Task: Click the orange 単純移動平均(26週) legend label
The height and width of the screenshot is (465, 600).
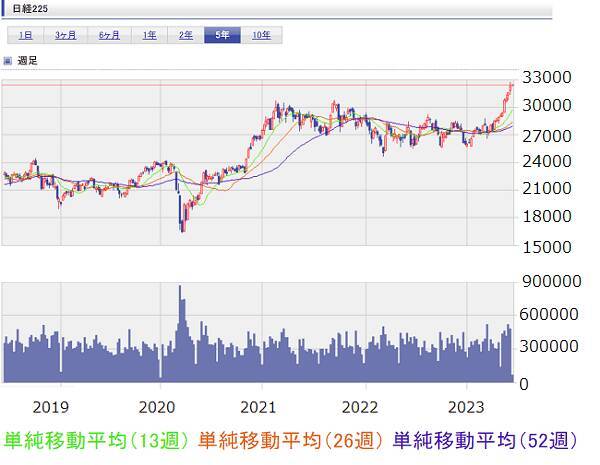Action: [x=292, y=440]
